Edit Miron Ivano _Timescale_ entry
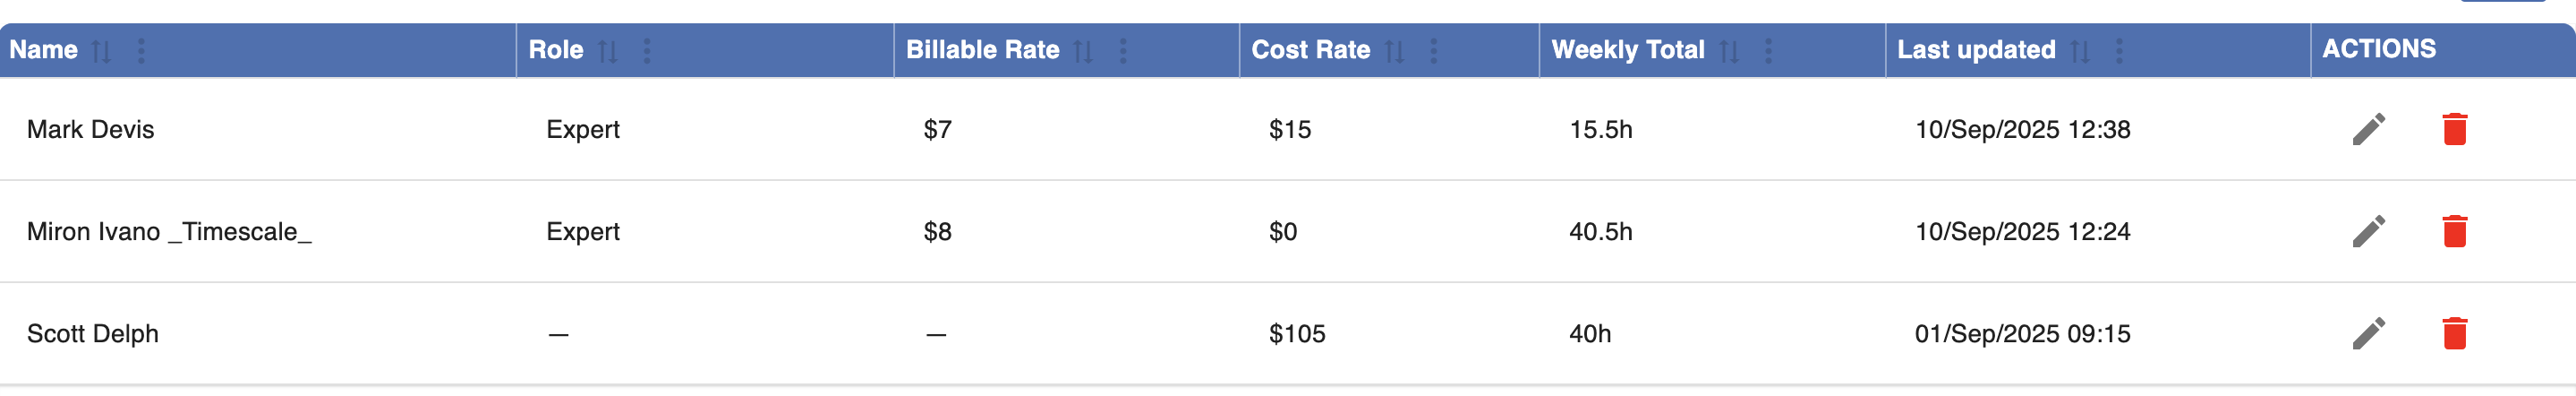The width and height of the screenshot is (2576, 396). coord(2368,231)
